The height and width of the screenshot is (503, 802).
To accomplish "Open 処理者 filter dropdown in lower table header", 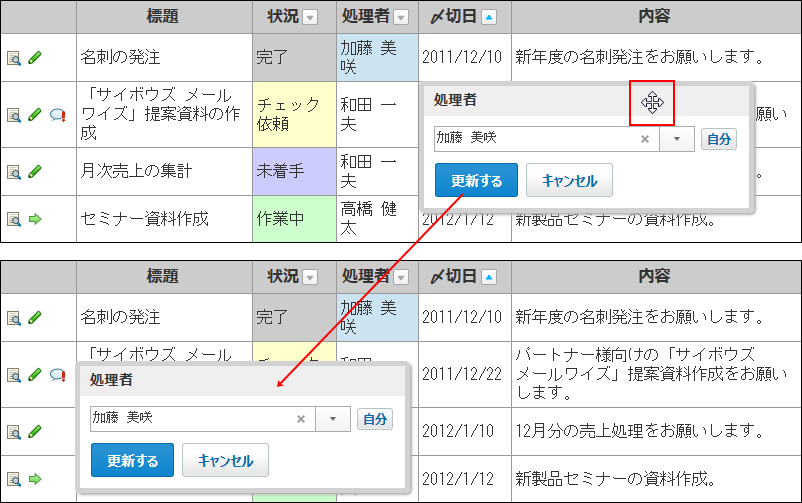I will pyautogui.click(x=402, y=277).
